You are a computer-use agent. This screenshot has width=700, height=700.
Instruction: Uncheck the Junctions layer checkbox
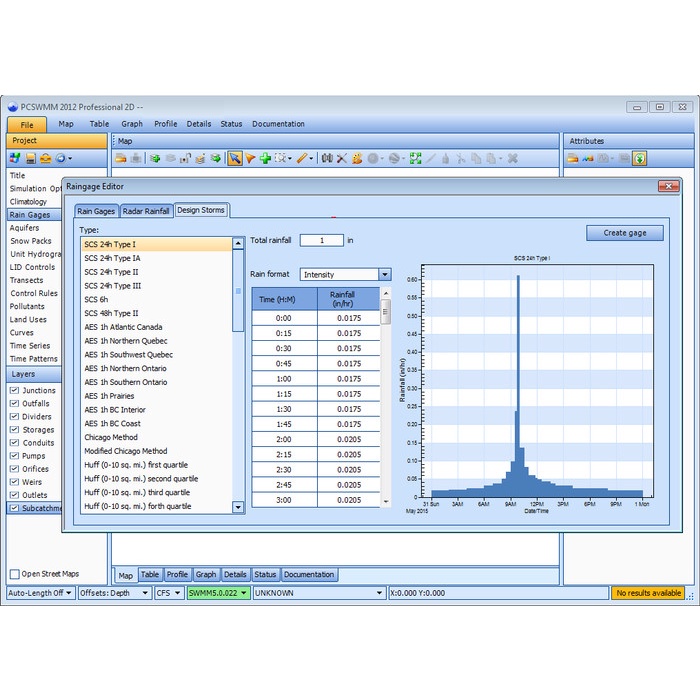click(14, 390)
